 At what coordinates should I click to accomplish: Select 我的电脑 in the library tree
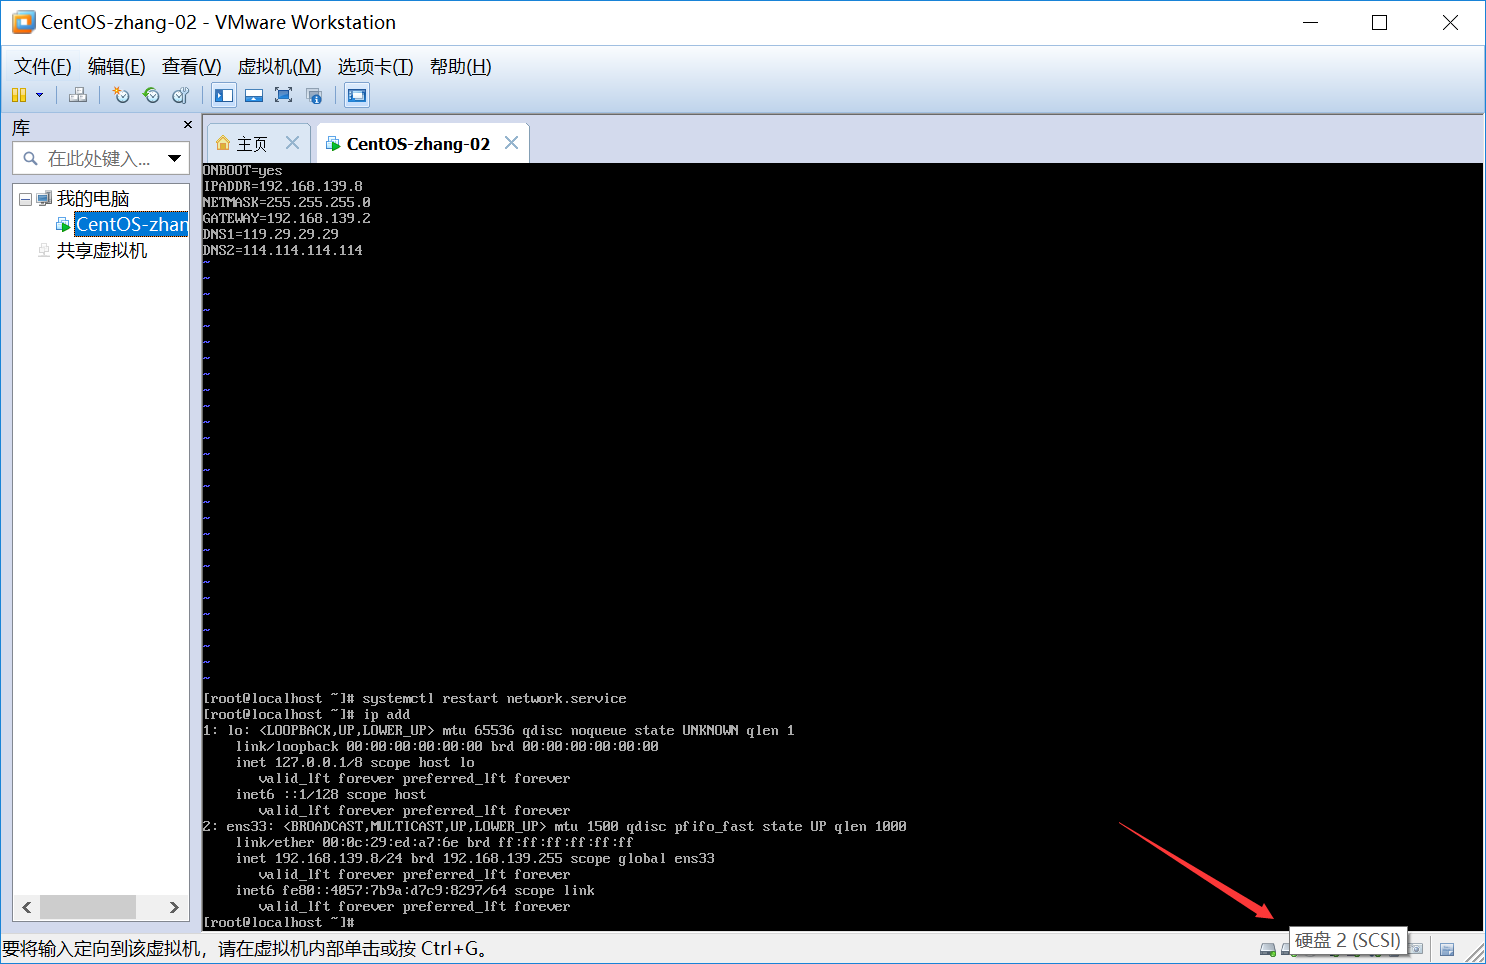[93, 199]
